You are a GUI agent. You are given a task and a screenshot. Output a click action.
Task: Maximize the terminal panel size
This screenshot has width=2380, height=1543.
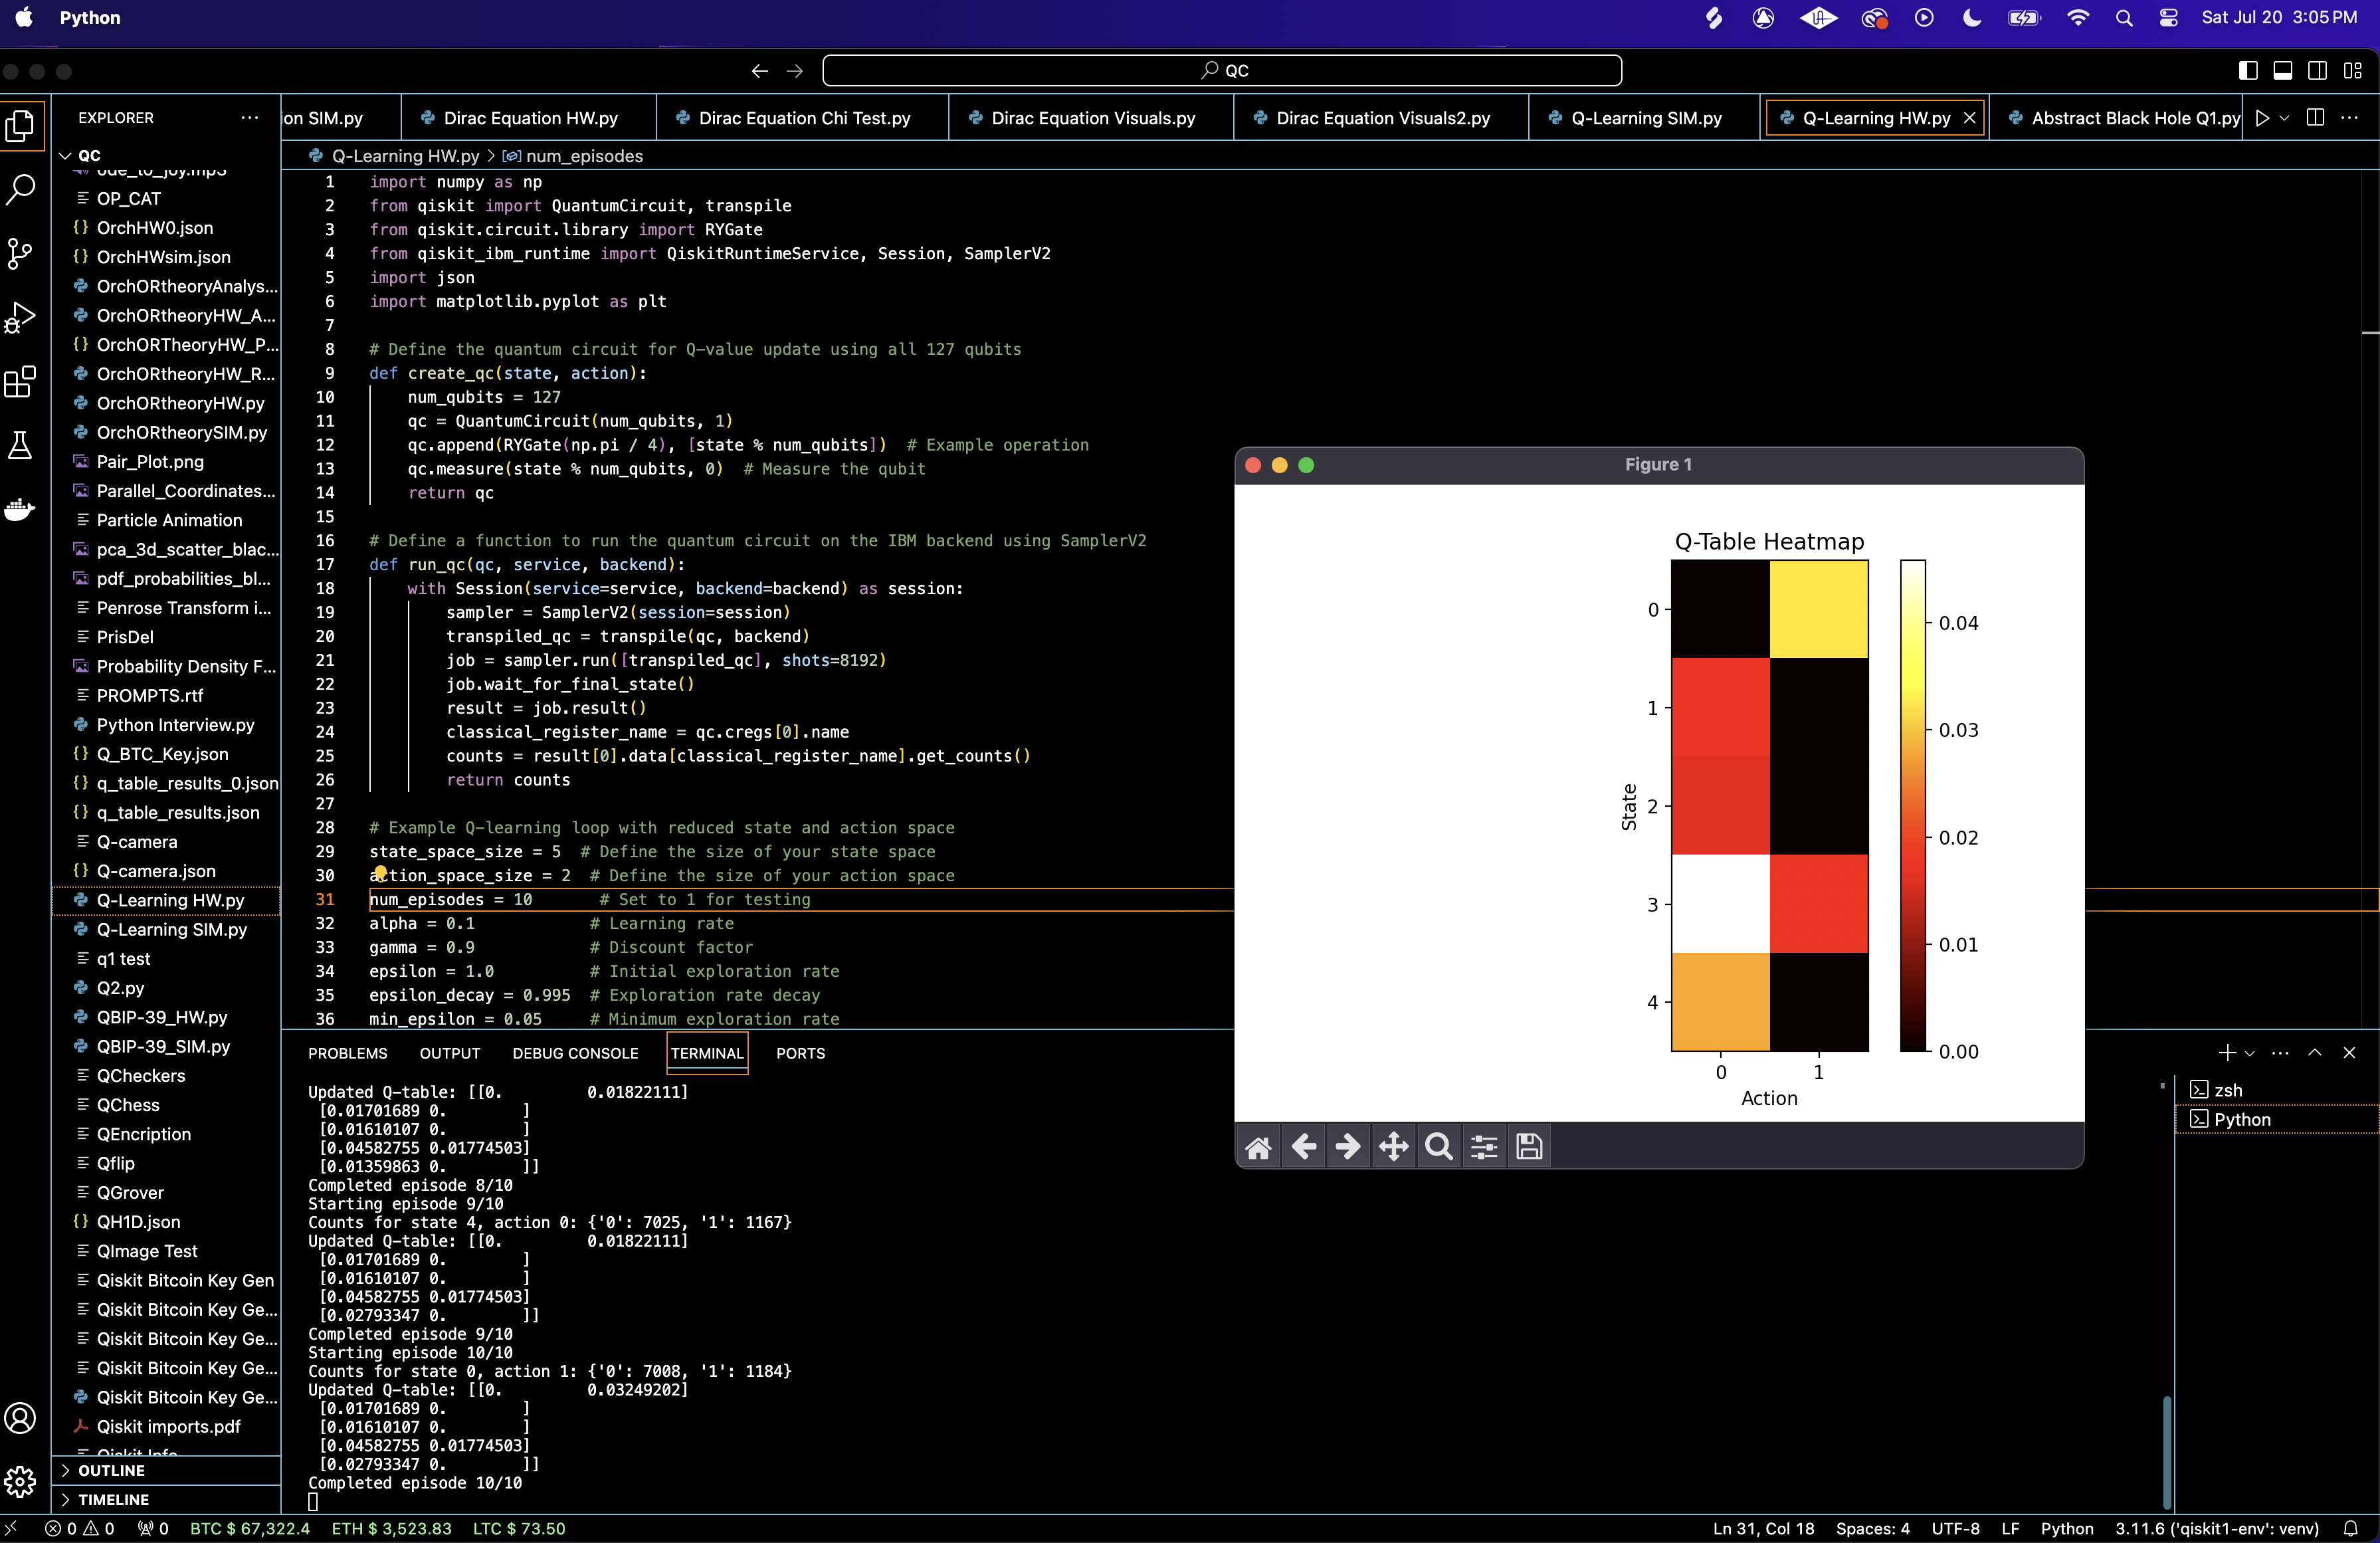click(2314, 1053)
